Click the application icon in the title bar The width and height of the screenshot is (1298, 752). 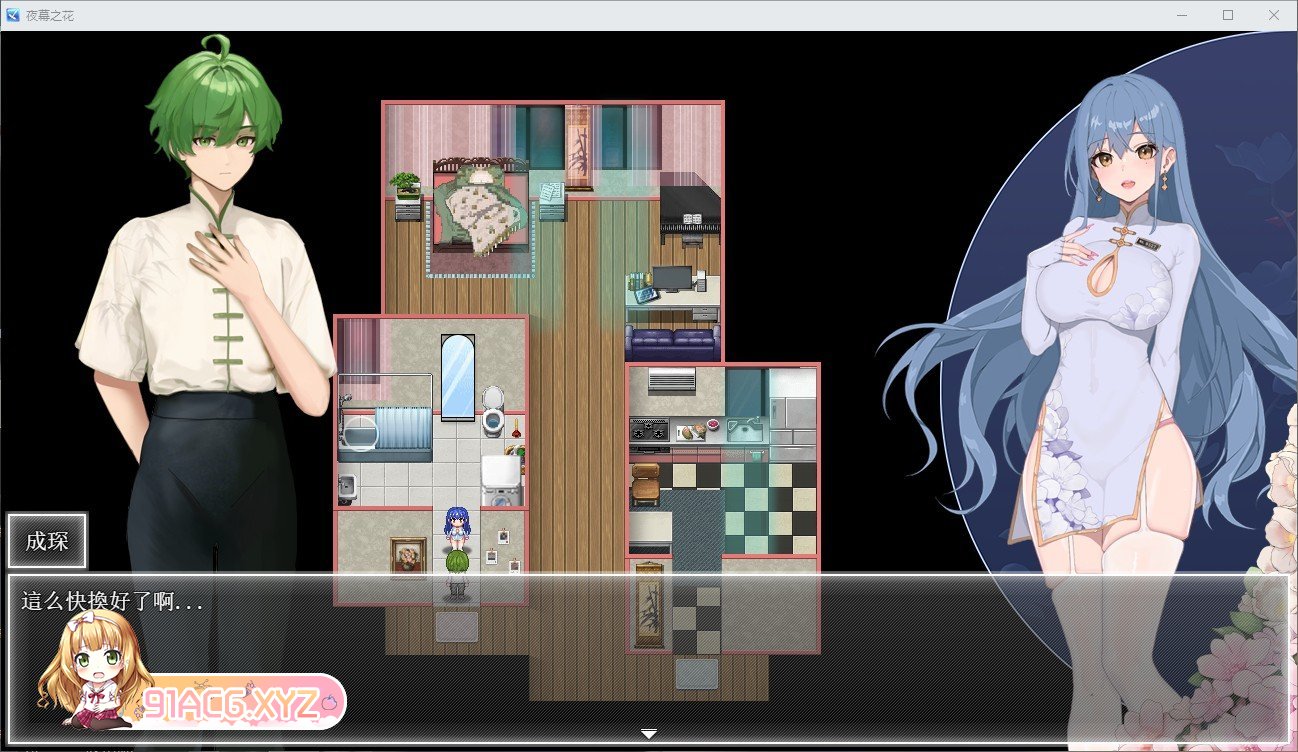click(13, 15)
